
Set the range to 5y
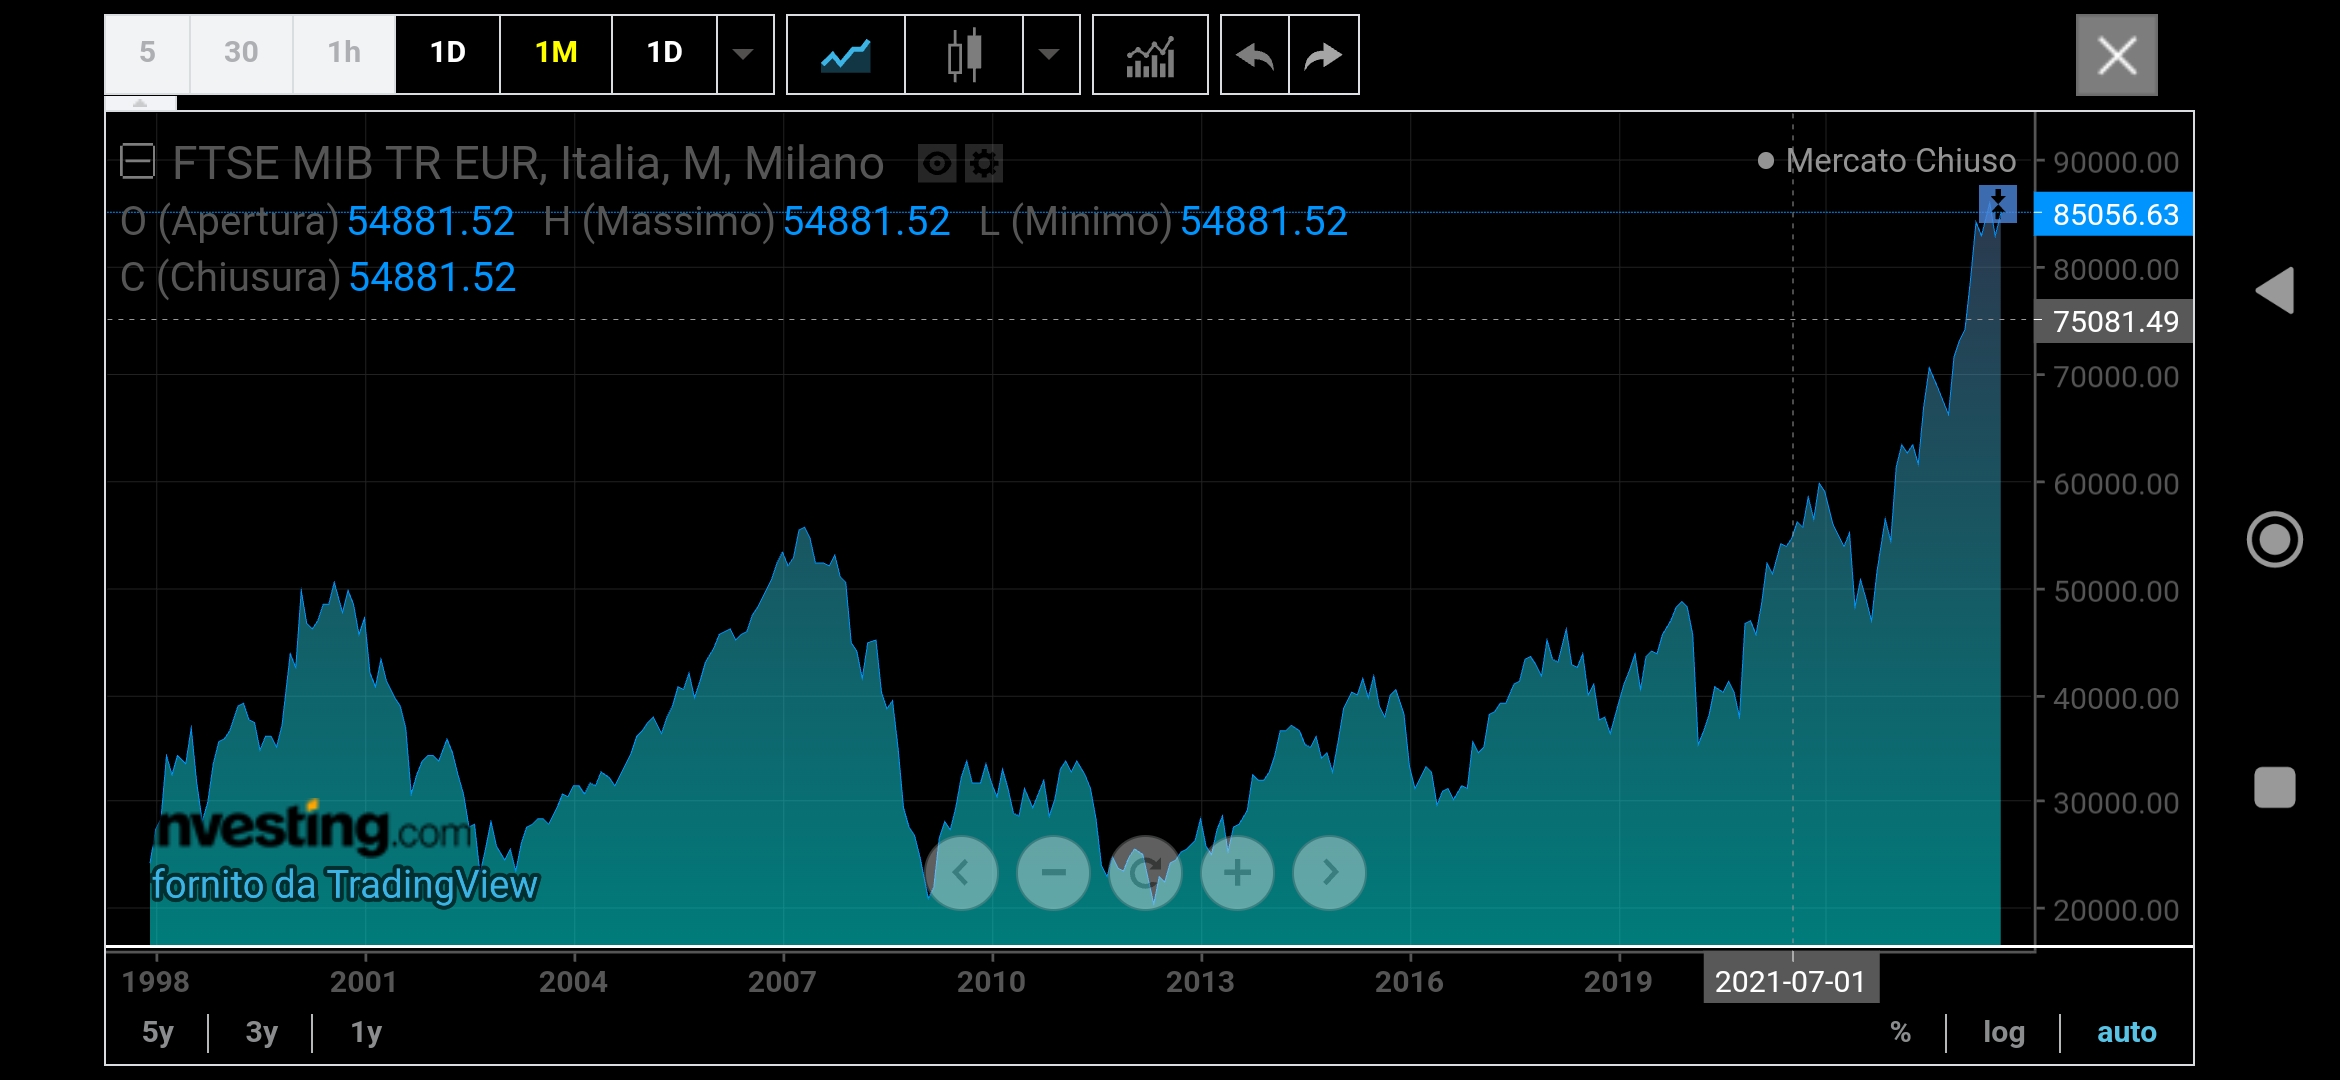(157, 1032)
